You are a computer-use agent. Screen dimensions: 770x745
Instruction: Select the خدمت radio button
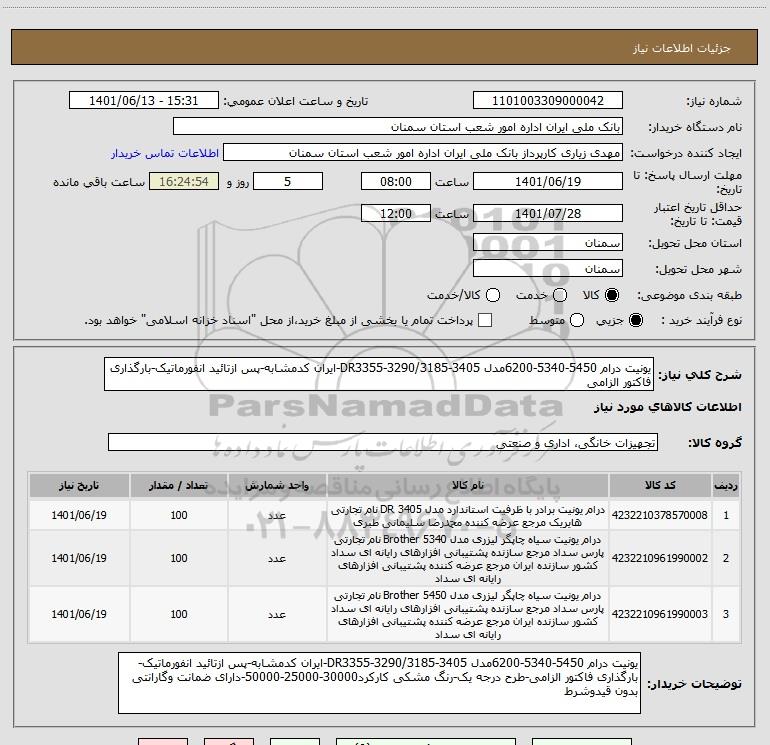tap(560, 295)
